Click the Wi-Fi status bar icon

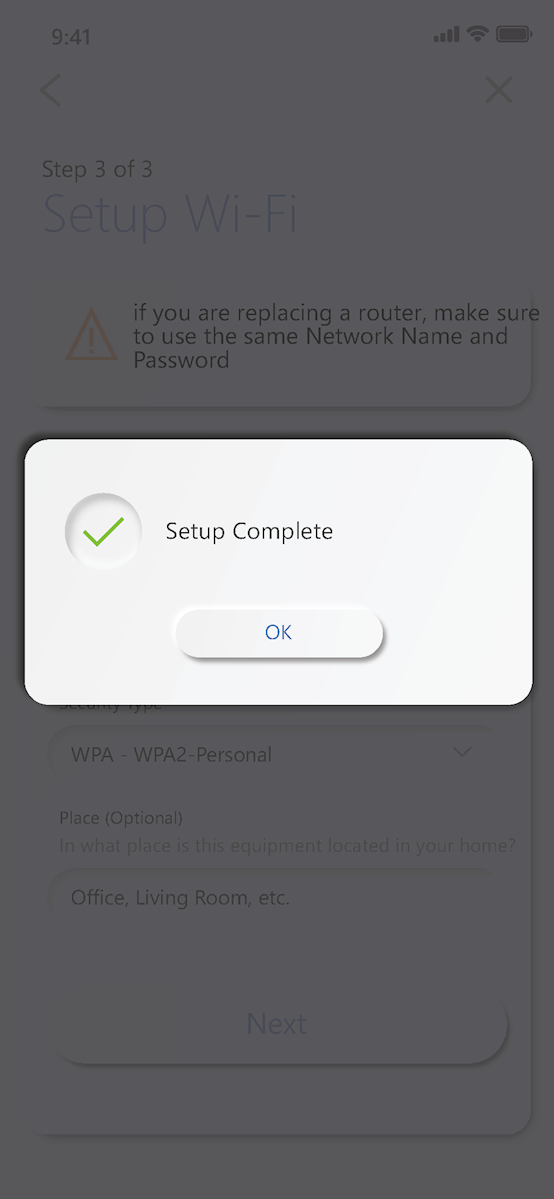pyautogui.click(x=478, y=34)
